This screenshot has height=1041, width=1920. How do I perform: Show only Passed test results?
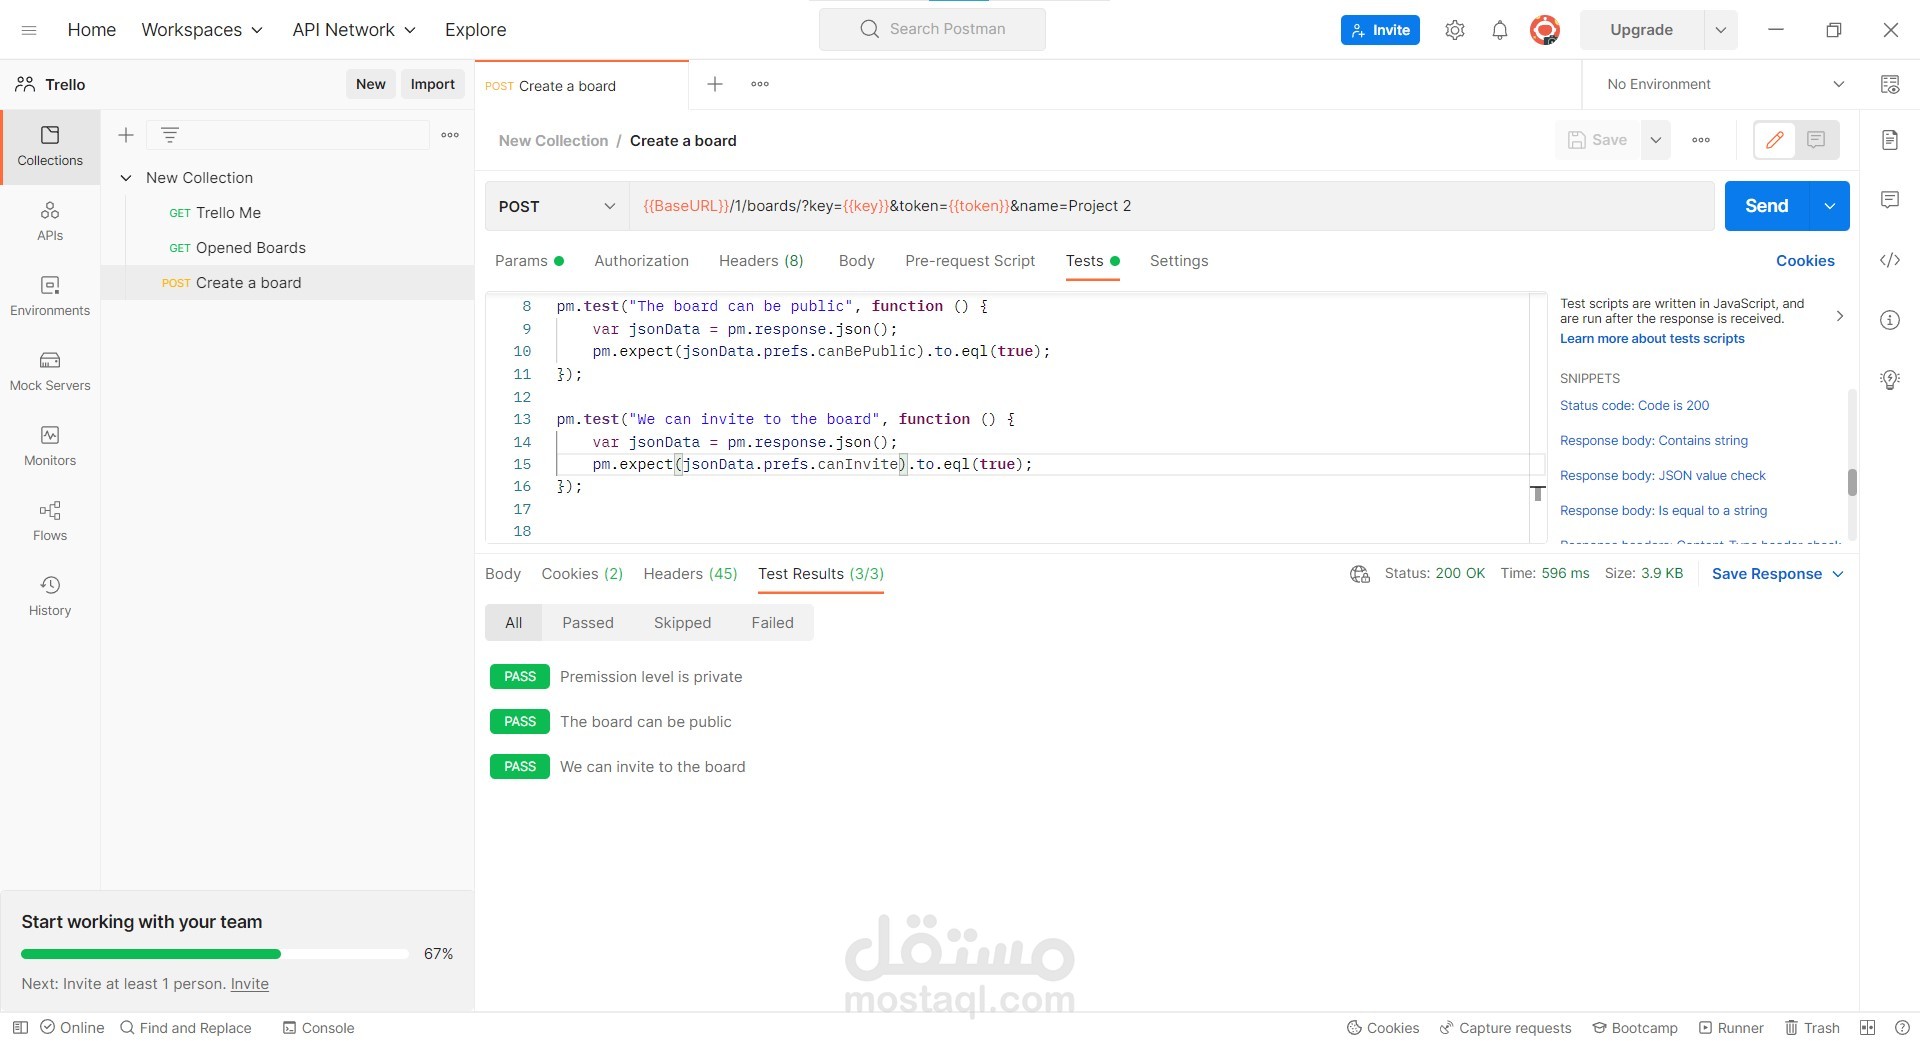pos(588,622)
